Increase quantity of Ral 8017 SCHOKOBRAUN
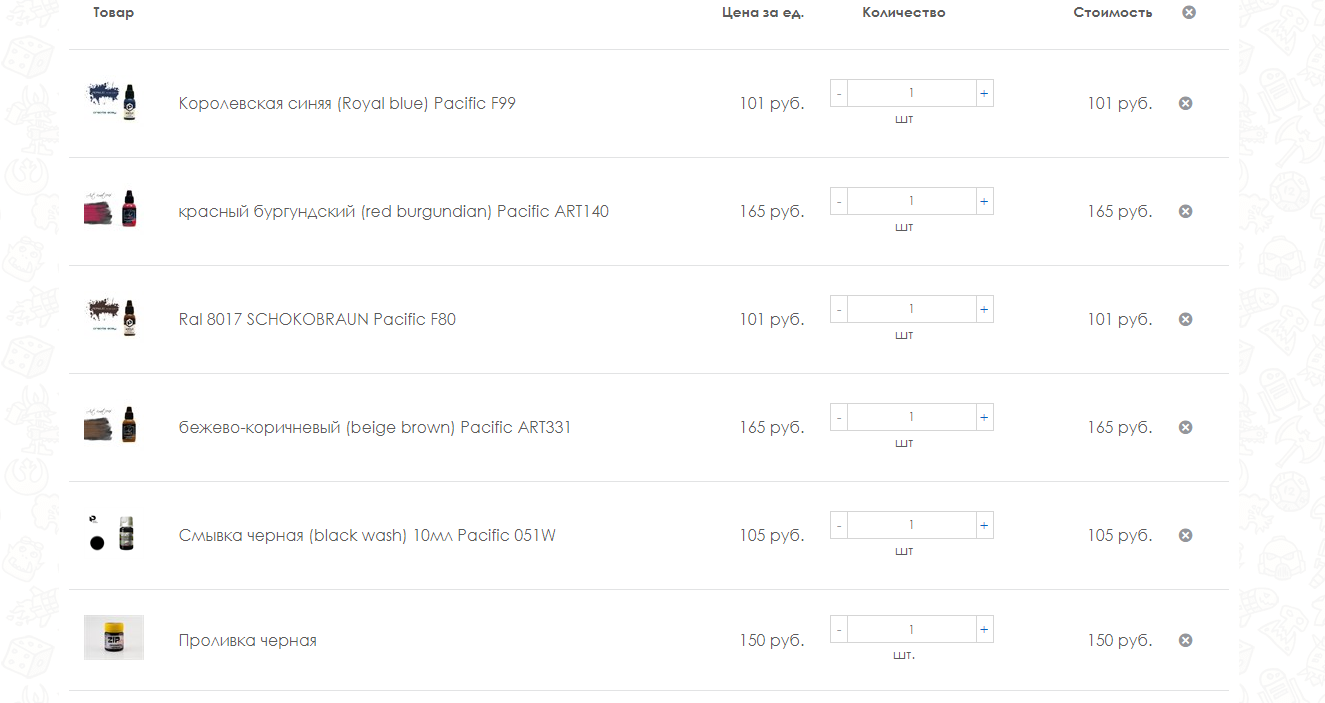Screen dimensions: 1325x703 coord(984,309)
